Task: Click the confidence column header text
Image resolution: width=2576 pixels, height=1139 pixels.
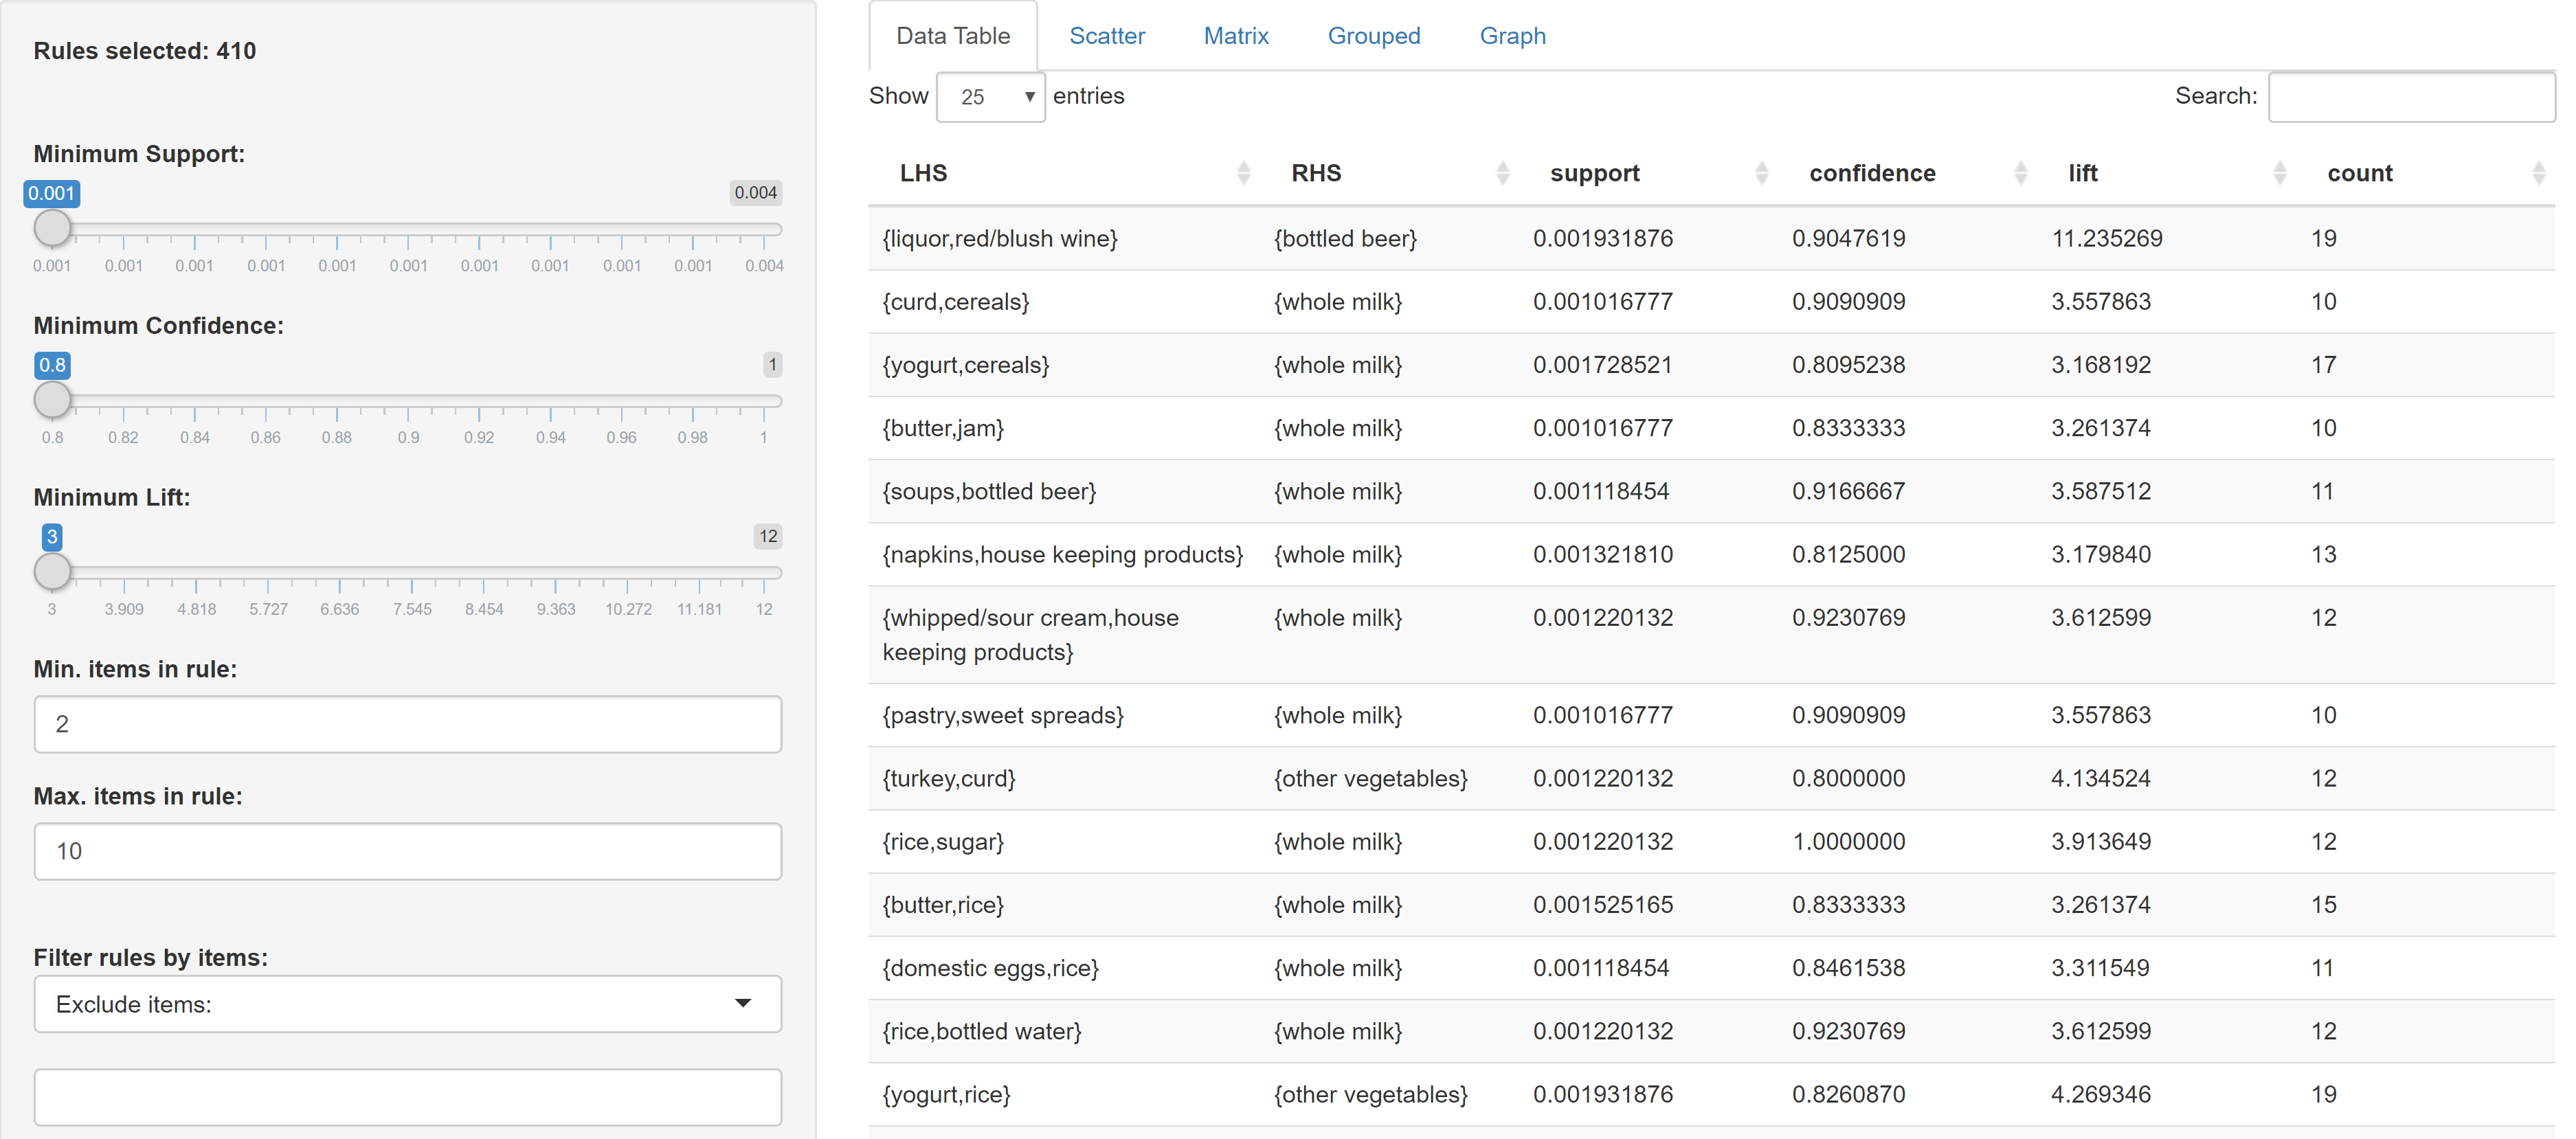Action: coord(1872,173)
